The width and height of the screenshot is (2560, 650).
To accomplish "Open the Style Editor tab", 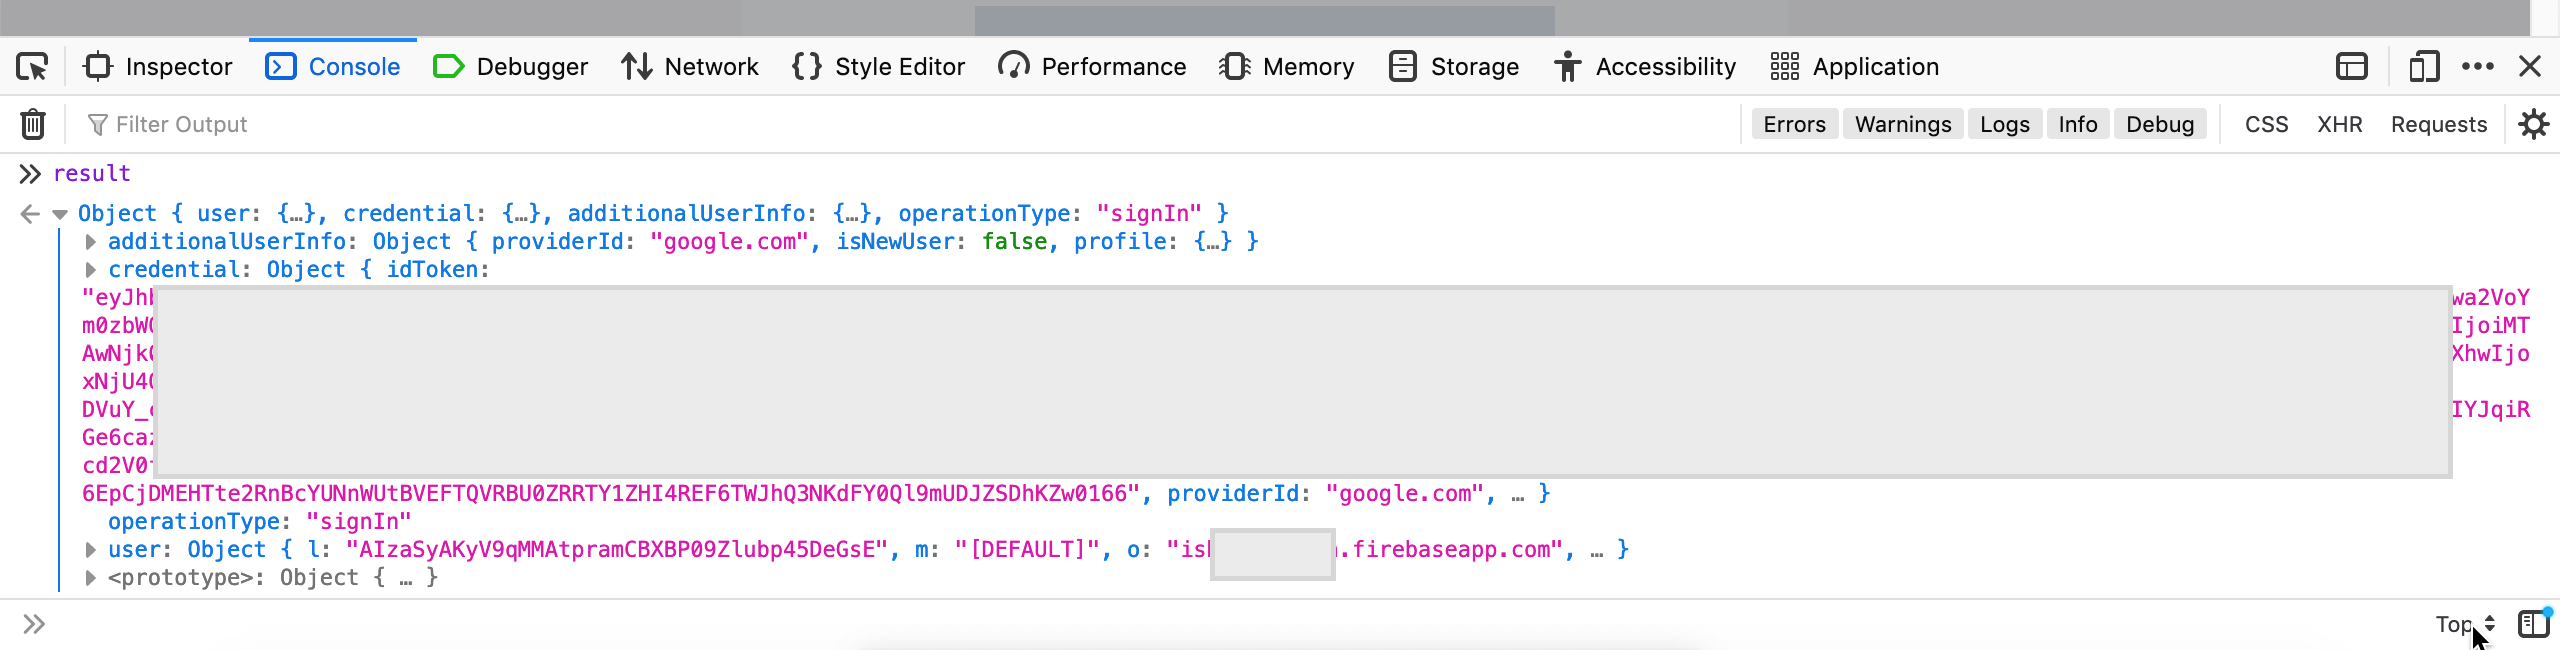I will pyautogui.click(x=878, y=67).
